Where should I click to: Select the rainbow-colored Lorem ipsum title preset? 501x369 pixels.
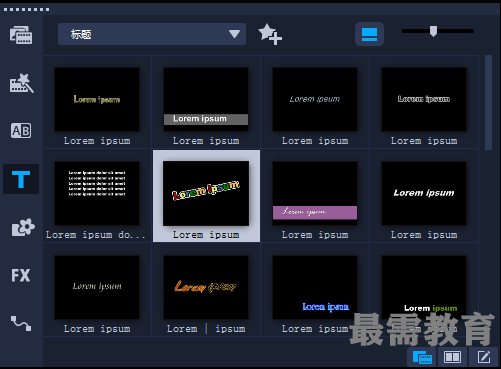pyautogui.click(x=206, y=196)
